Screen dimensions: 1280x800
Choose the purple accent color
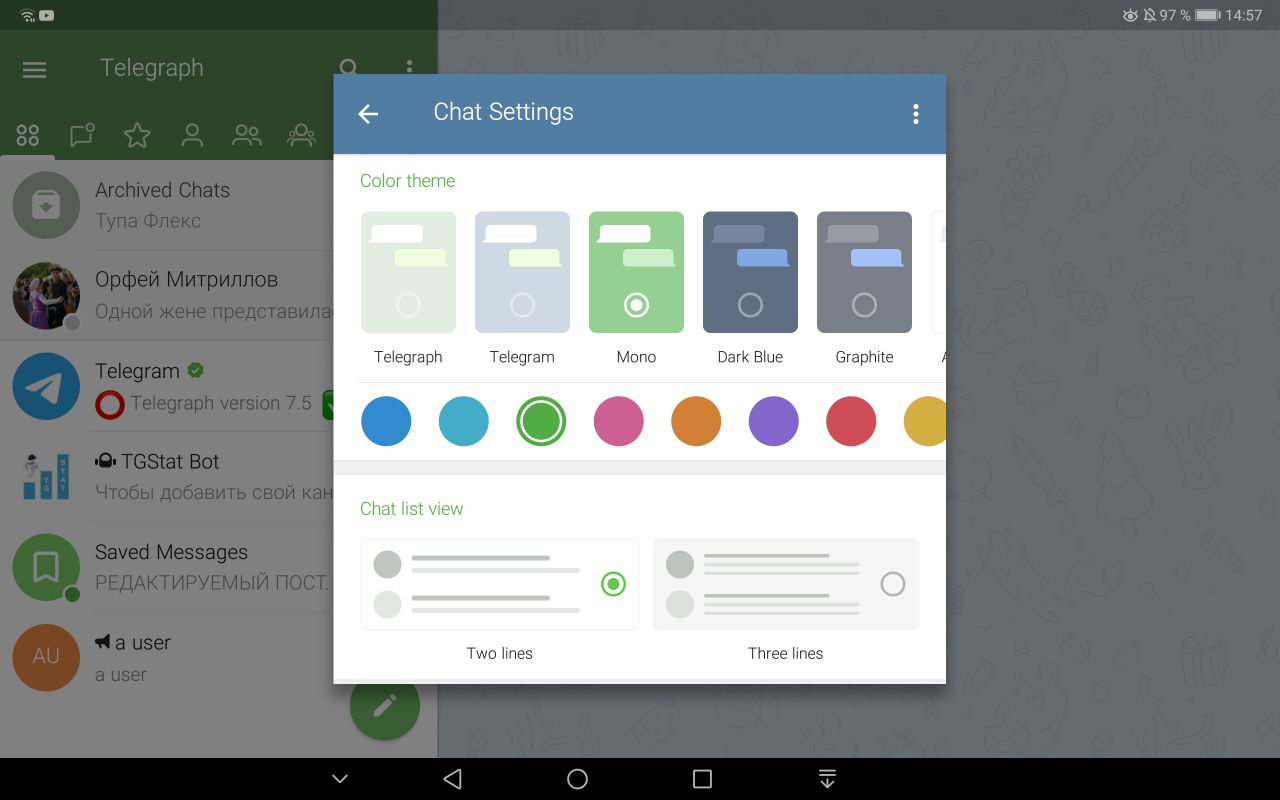click(774, 421)
